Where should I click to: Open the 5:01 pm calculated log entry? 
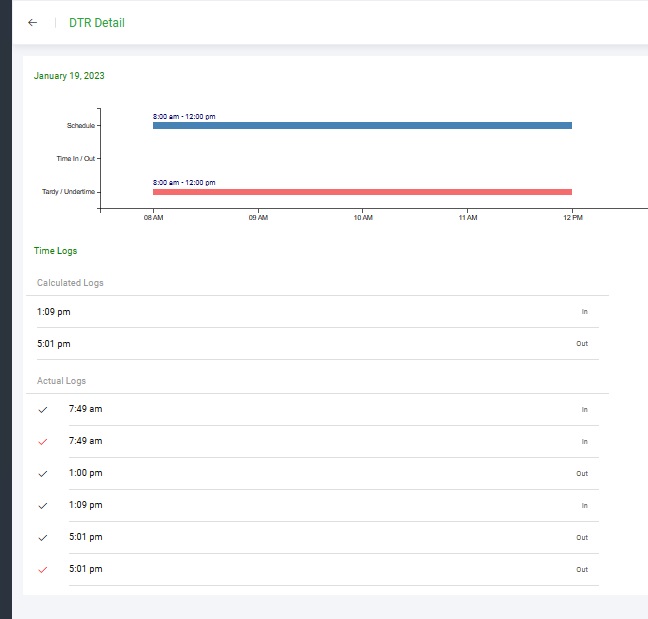pyautogui.click(x=54, y=344)
